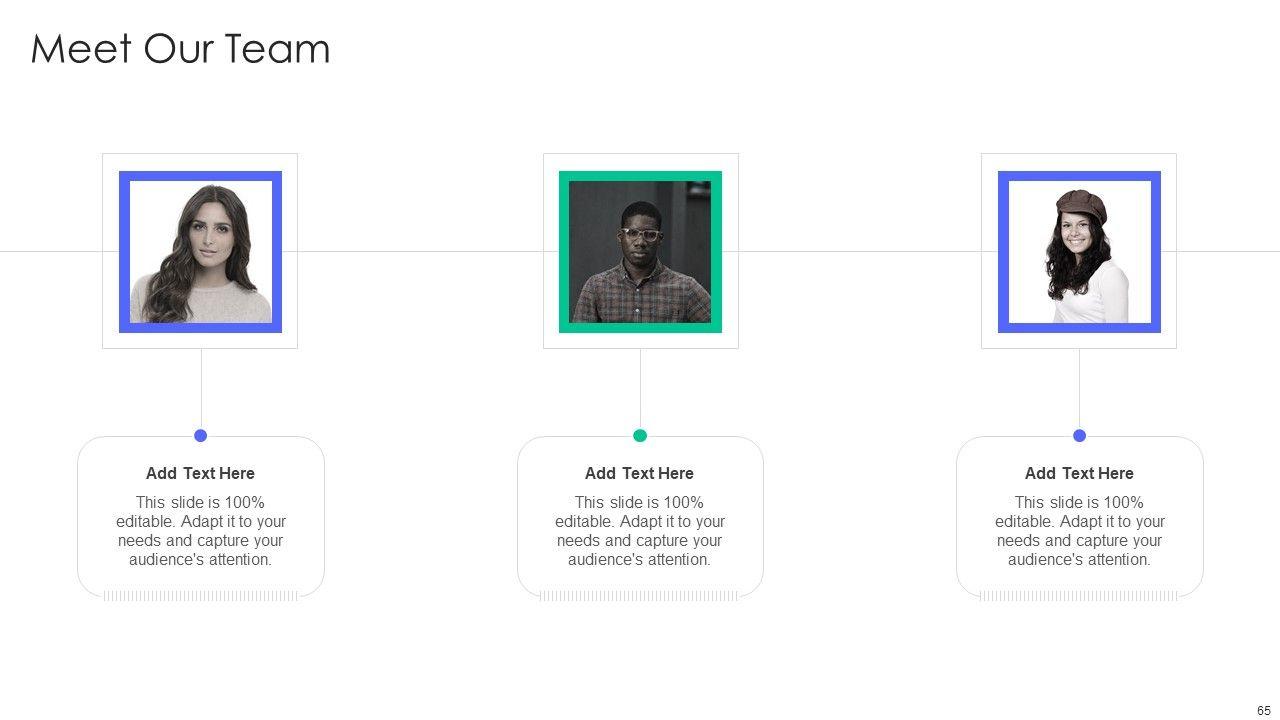1280x720 pixels.
Task: Select the photo of the long-haired woman
Action: pos(201,253)
